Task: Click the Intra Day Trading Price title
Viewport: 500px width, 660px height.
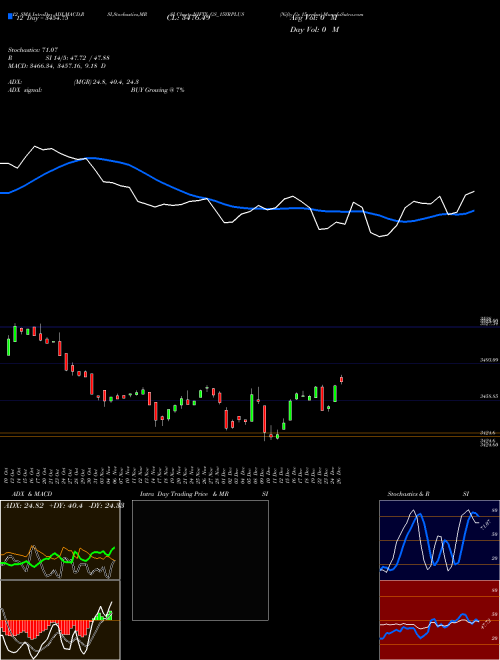Action: [x=204, y=494]
